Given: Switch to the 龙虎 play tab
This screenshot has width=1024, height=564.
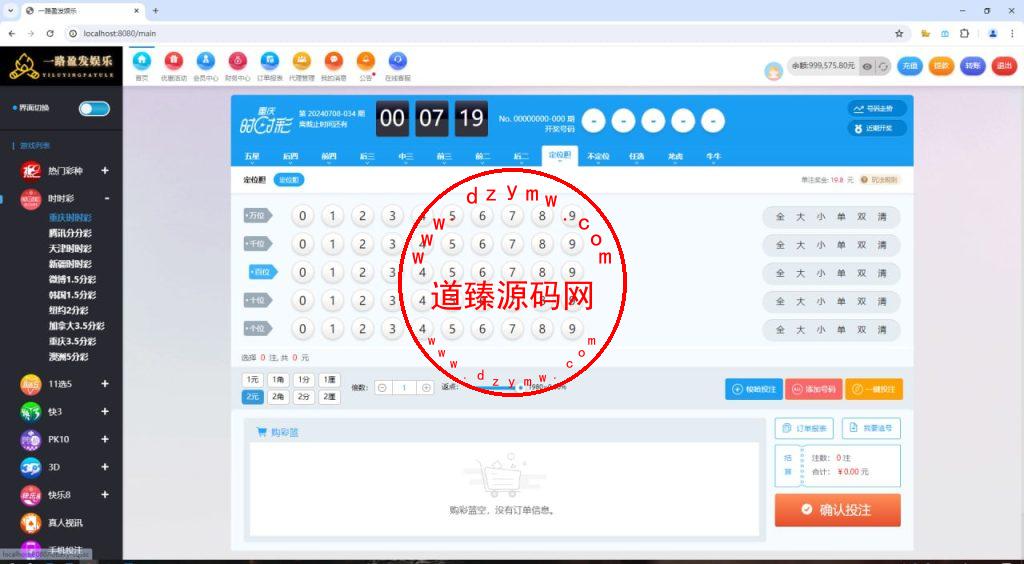Looking at the screenshot, I should 675,157.
